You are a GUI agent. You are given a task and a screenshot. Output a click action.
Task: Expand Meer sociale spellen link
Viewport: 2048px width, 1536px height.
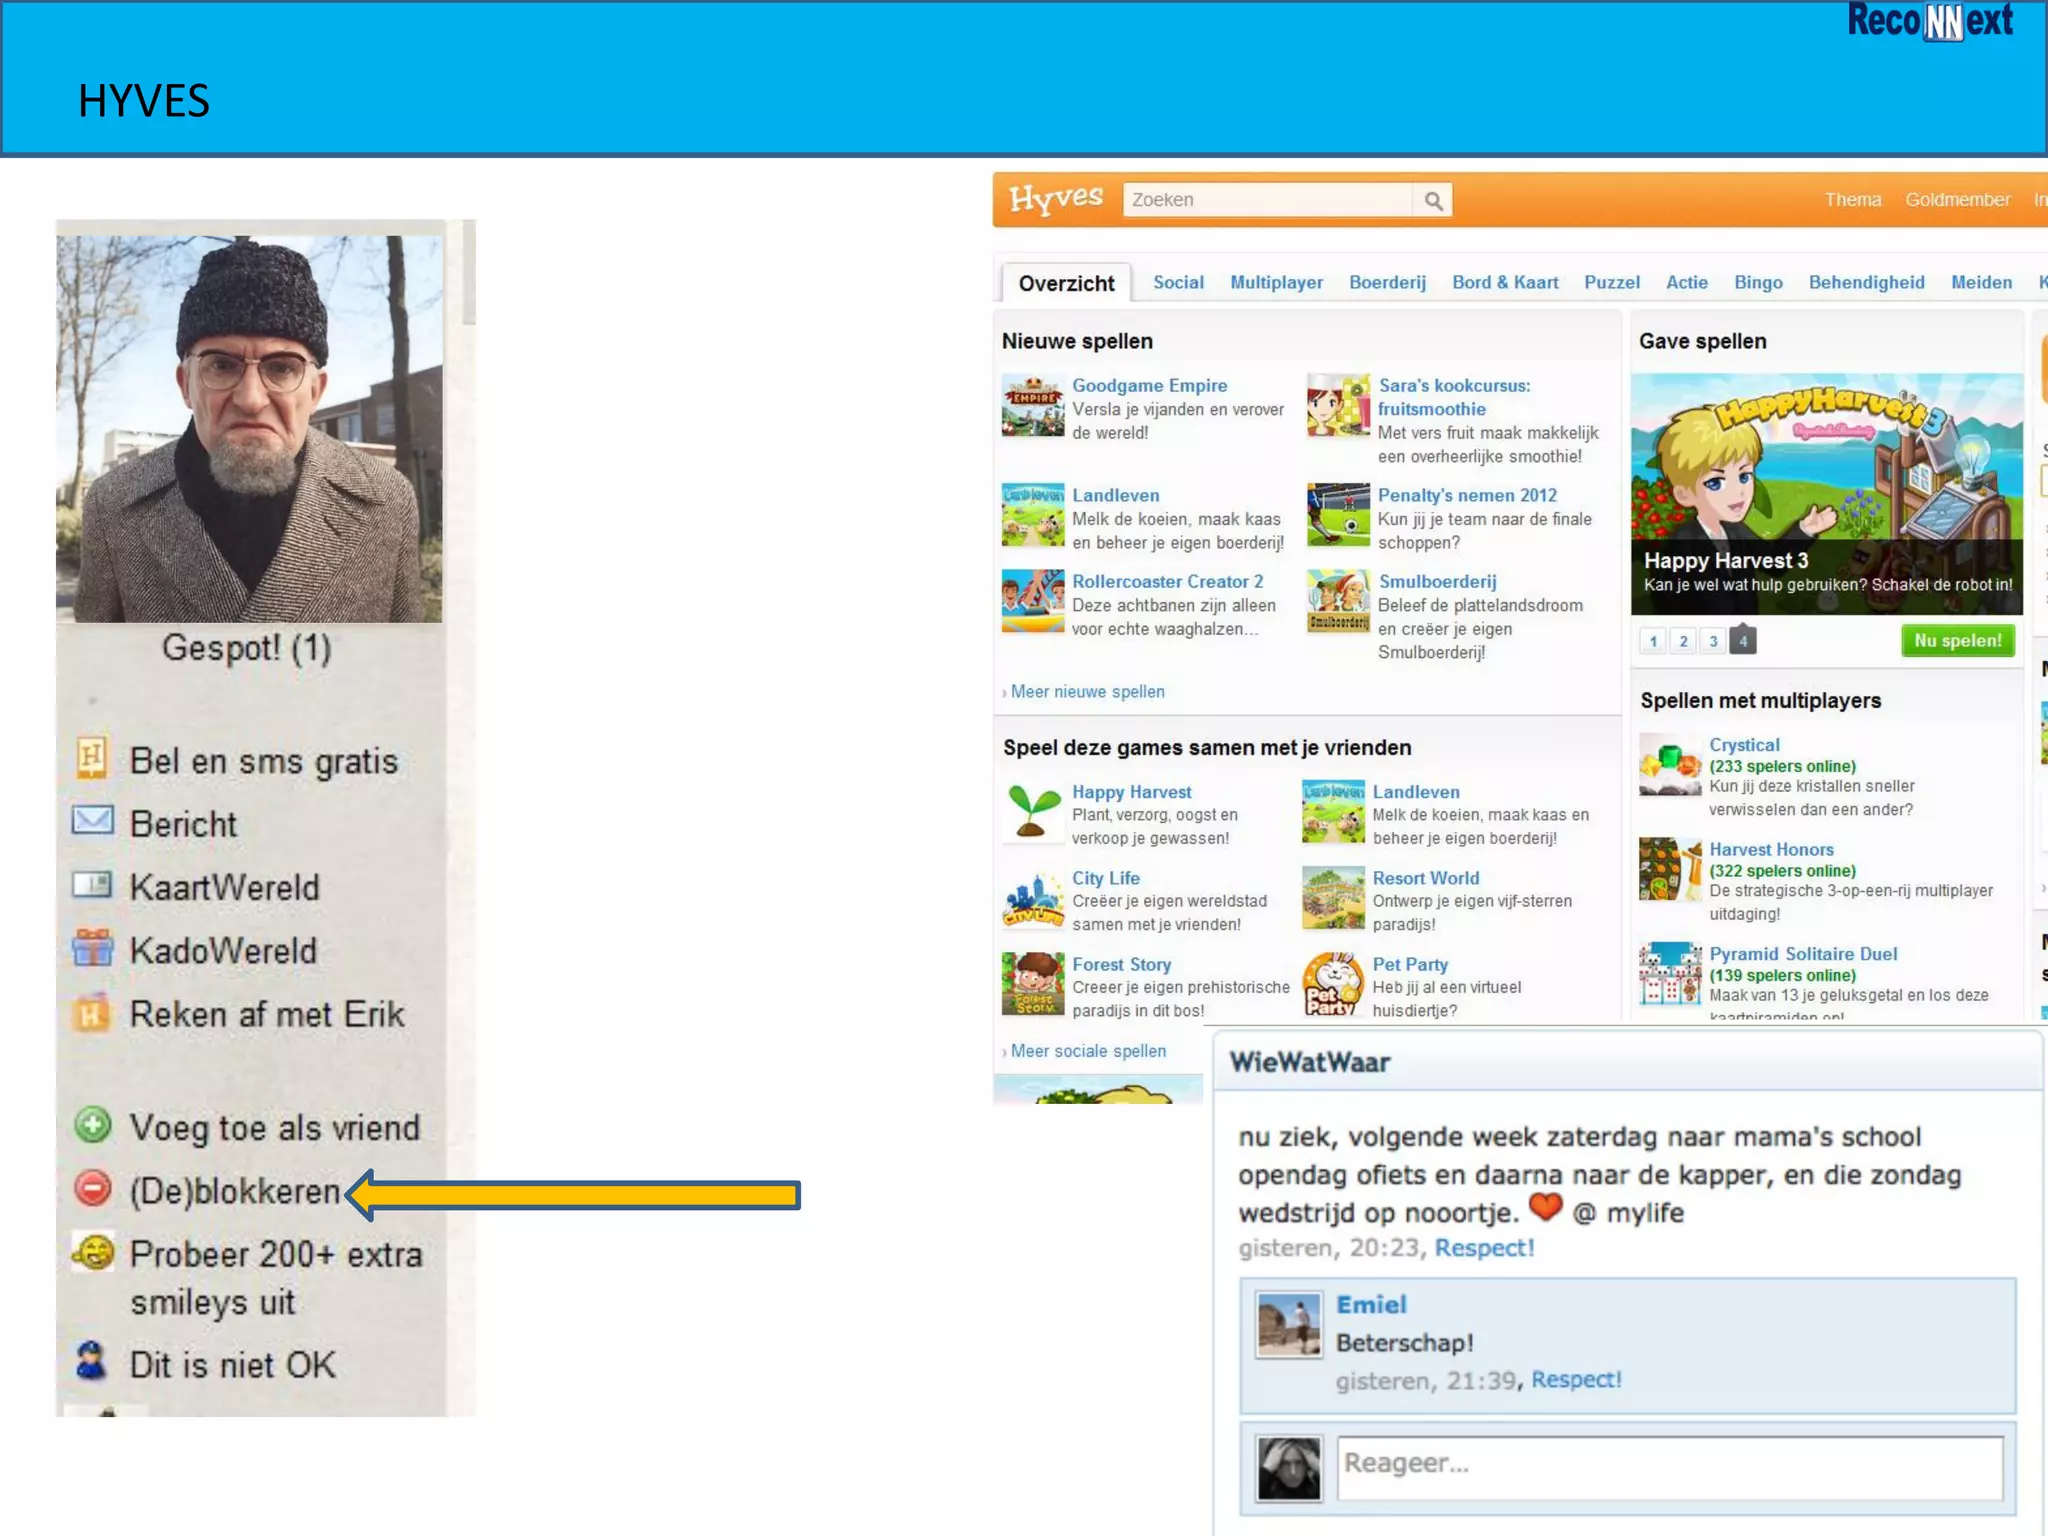(x=1088, y=1051)
